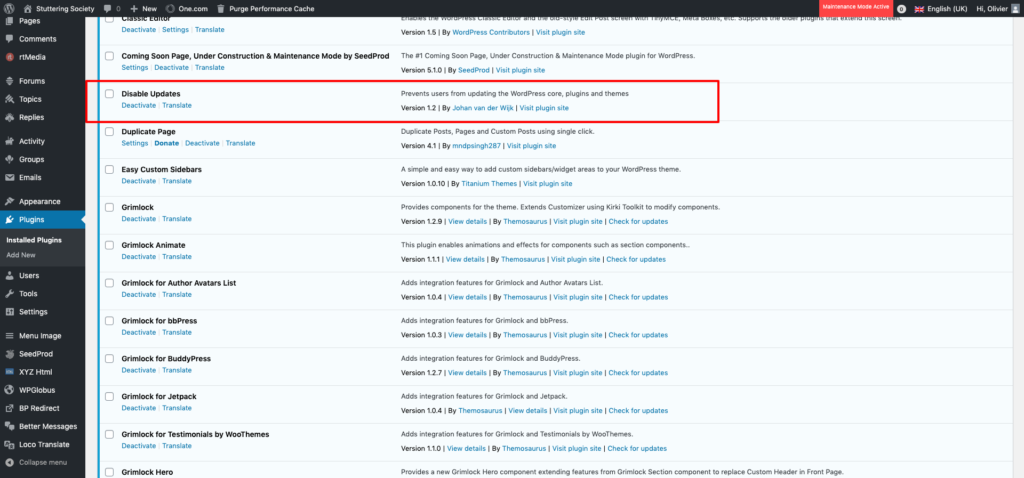Select Grimlock for bbPress checkbox
The height and width of the screenshot is (478, 1024).
(x=110, y=321)
